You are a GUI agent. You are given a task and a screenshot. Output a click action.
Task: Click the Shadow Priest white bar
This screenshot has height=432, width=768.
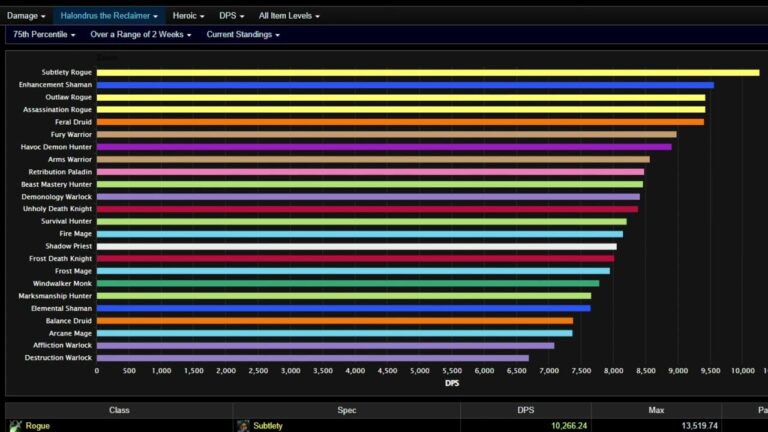[x=357, y=246]
